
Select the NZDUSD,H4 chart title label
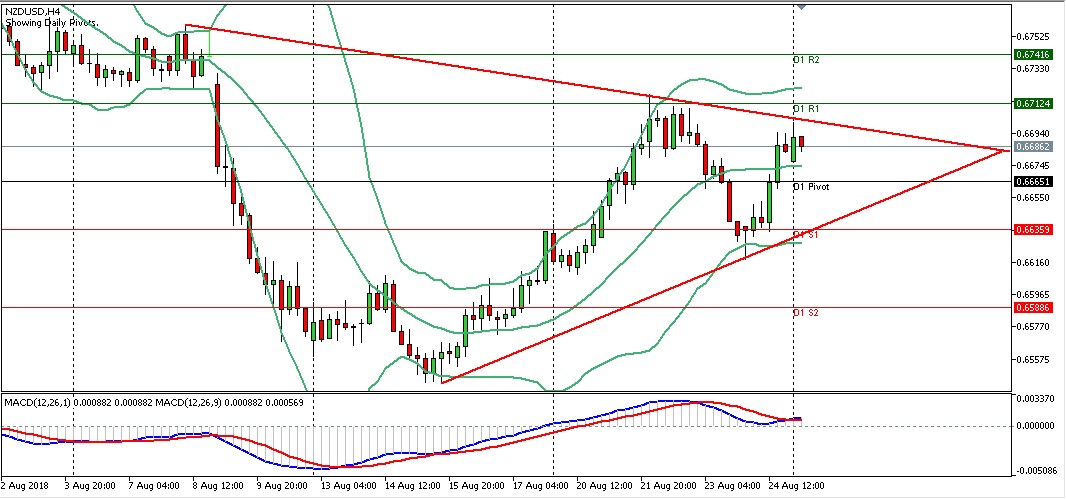click(33, 9)
